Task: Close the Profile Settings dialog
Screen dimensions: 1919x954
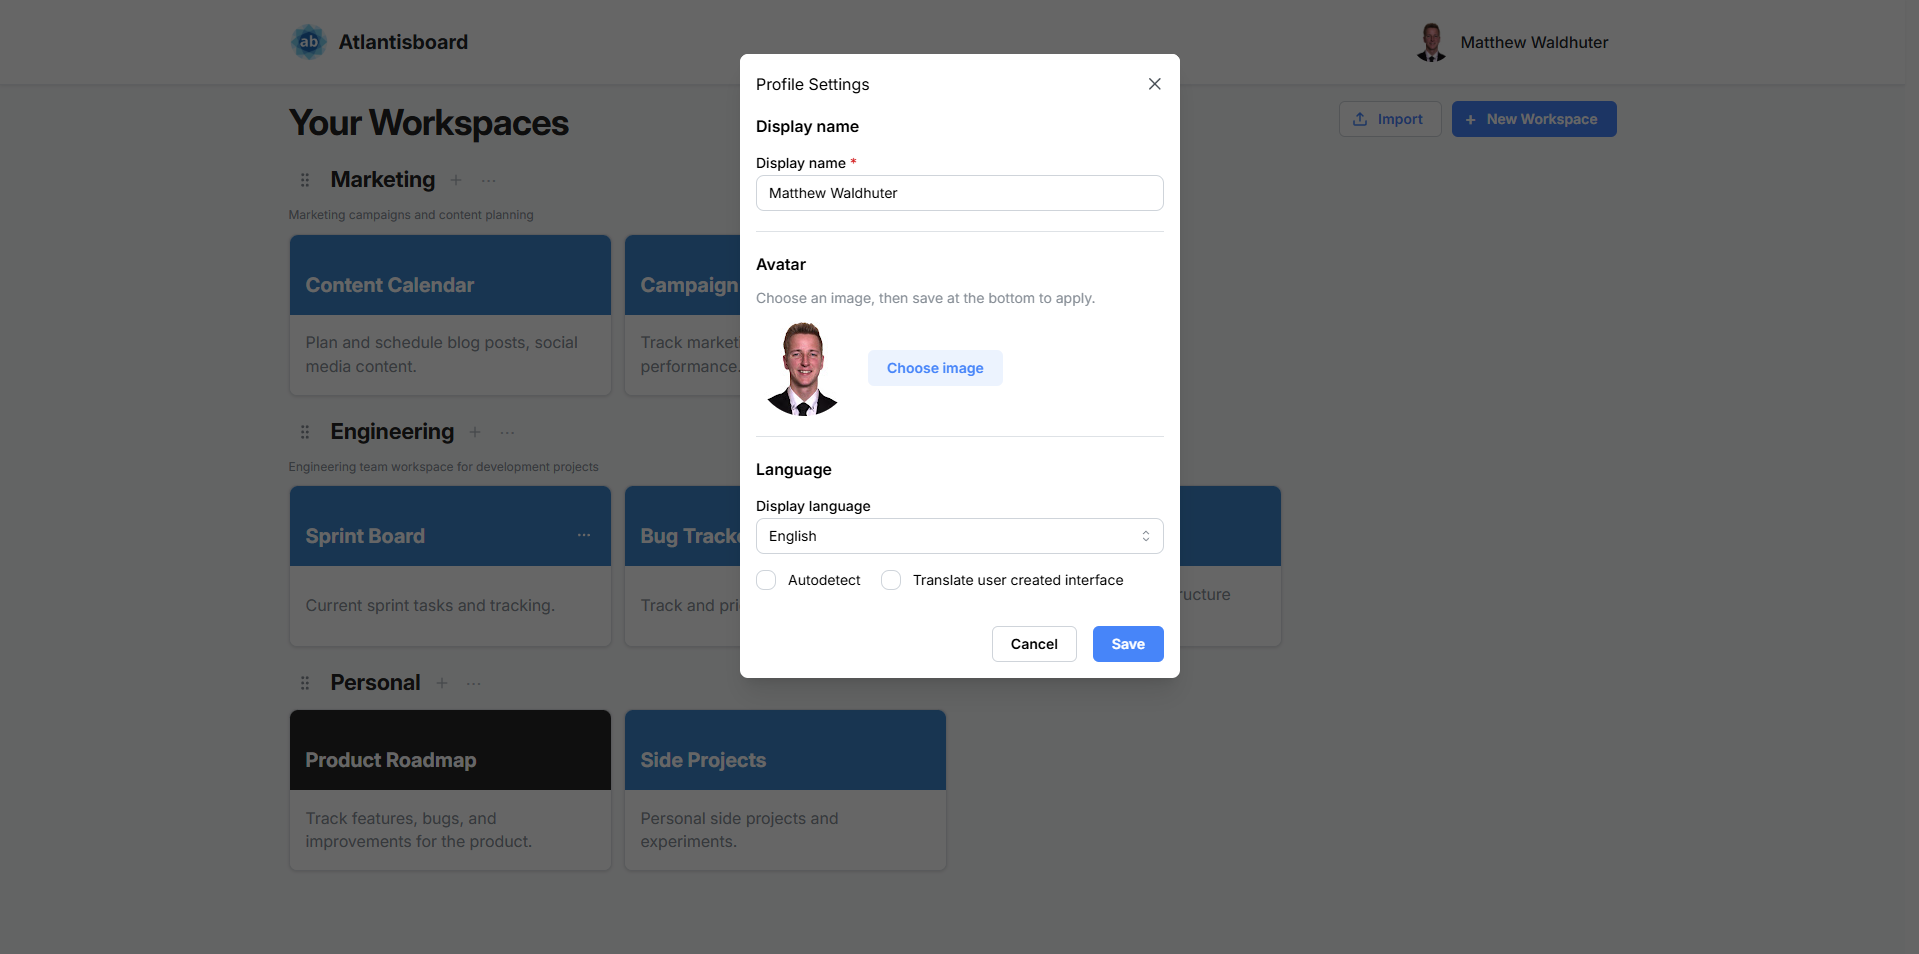Action: pyautogui.click(x=1154, y=84)
